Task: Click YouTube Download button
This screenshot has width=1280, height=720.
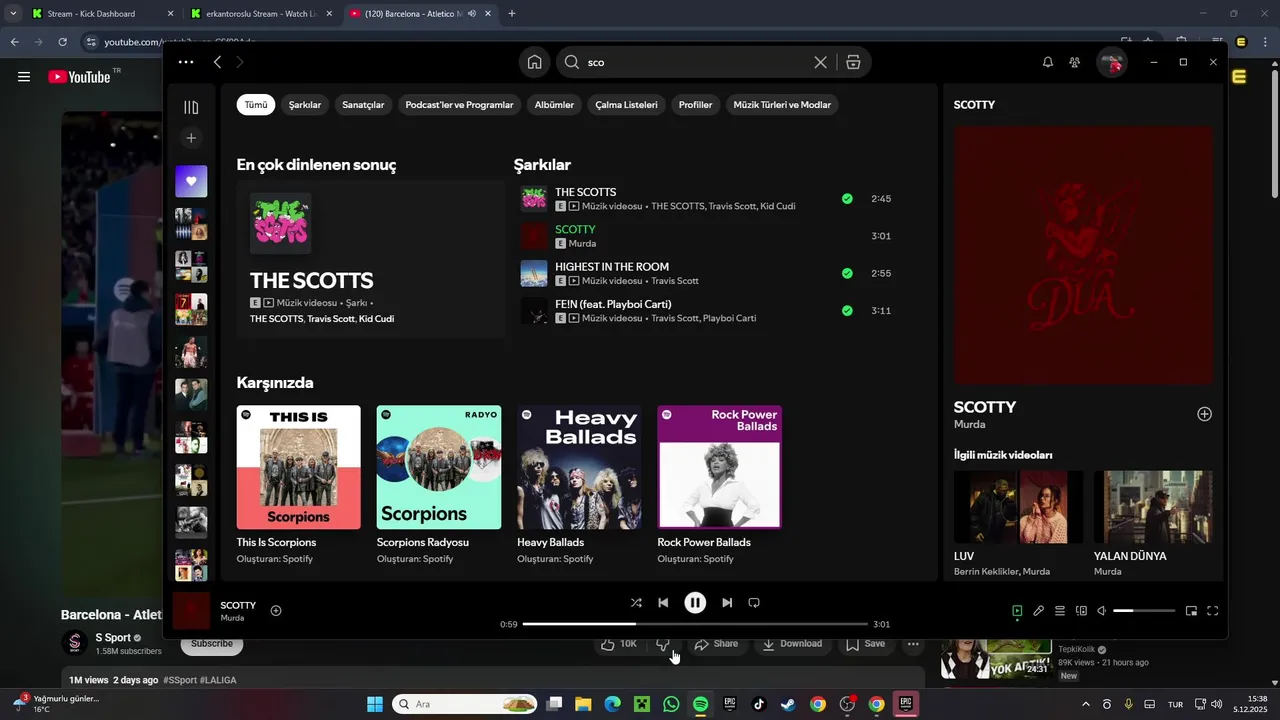Action: coord(792,644)
